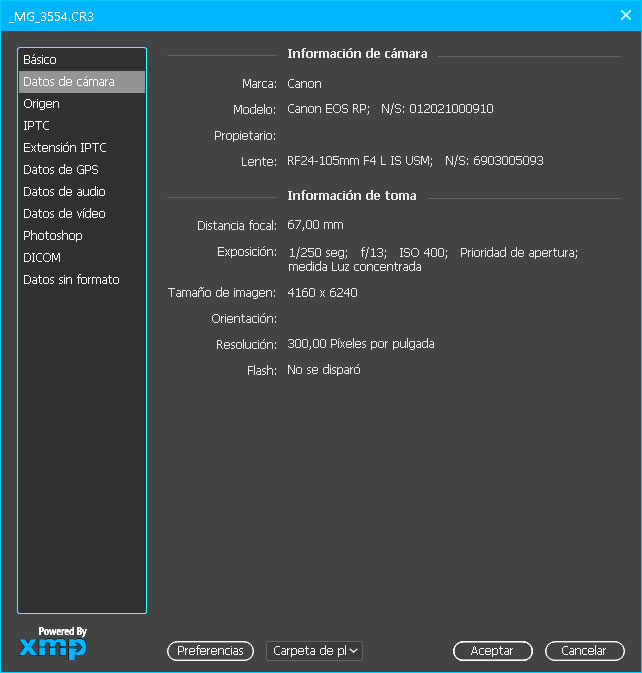Click the Información de cámara heading

click(x=357, y=54)
